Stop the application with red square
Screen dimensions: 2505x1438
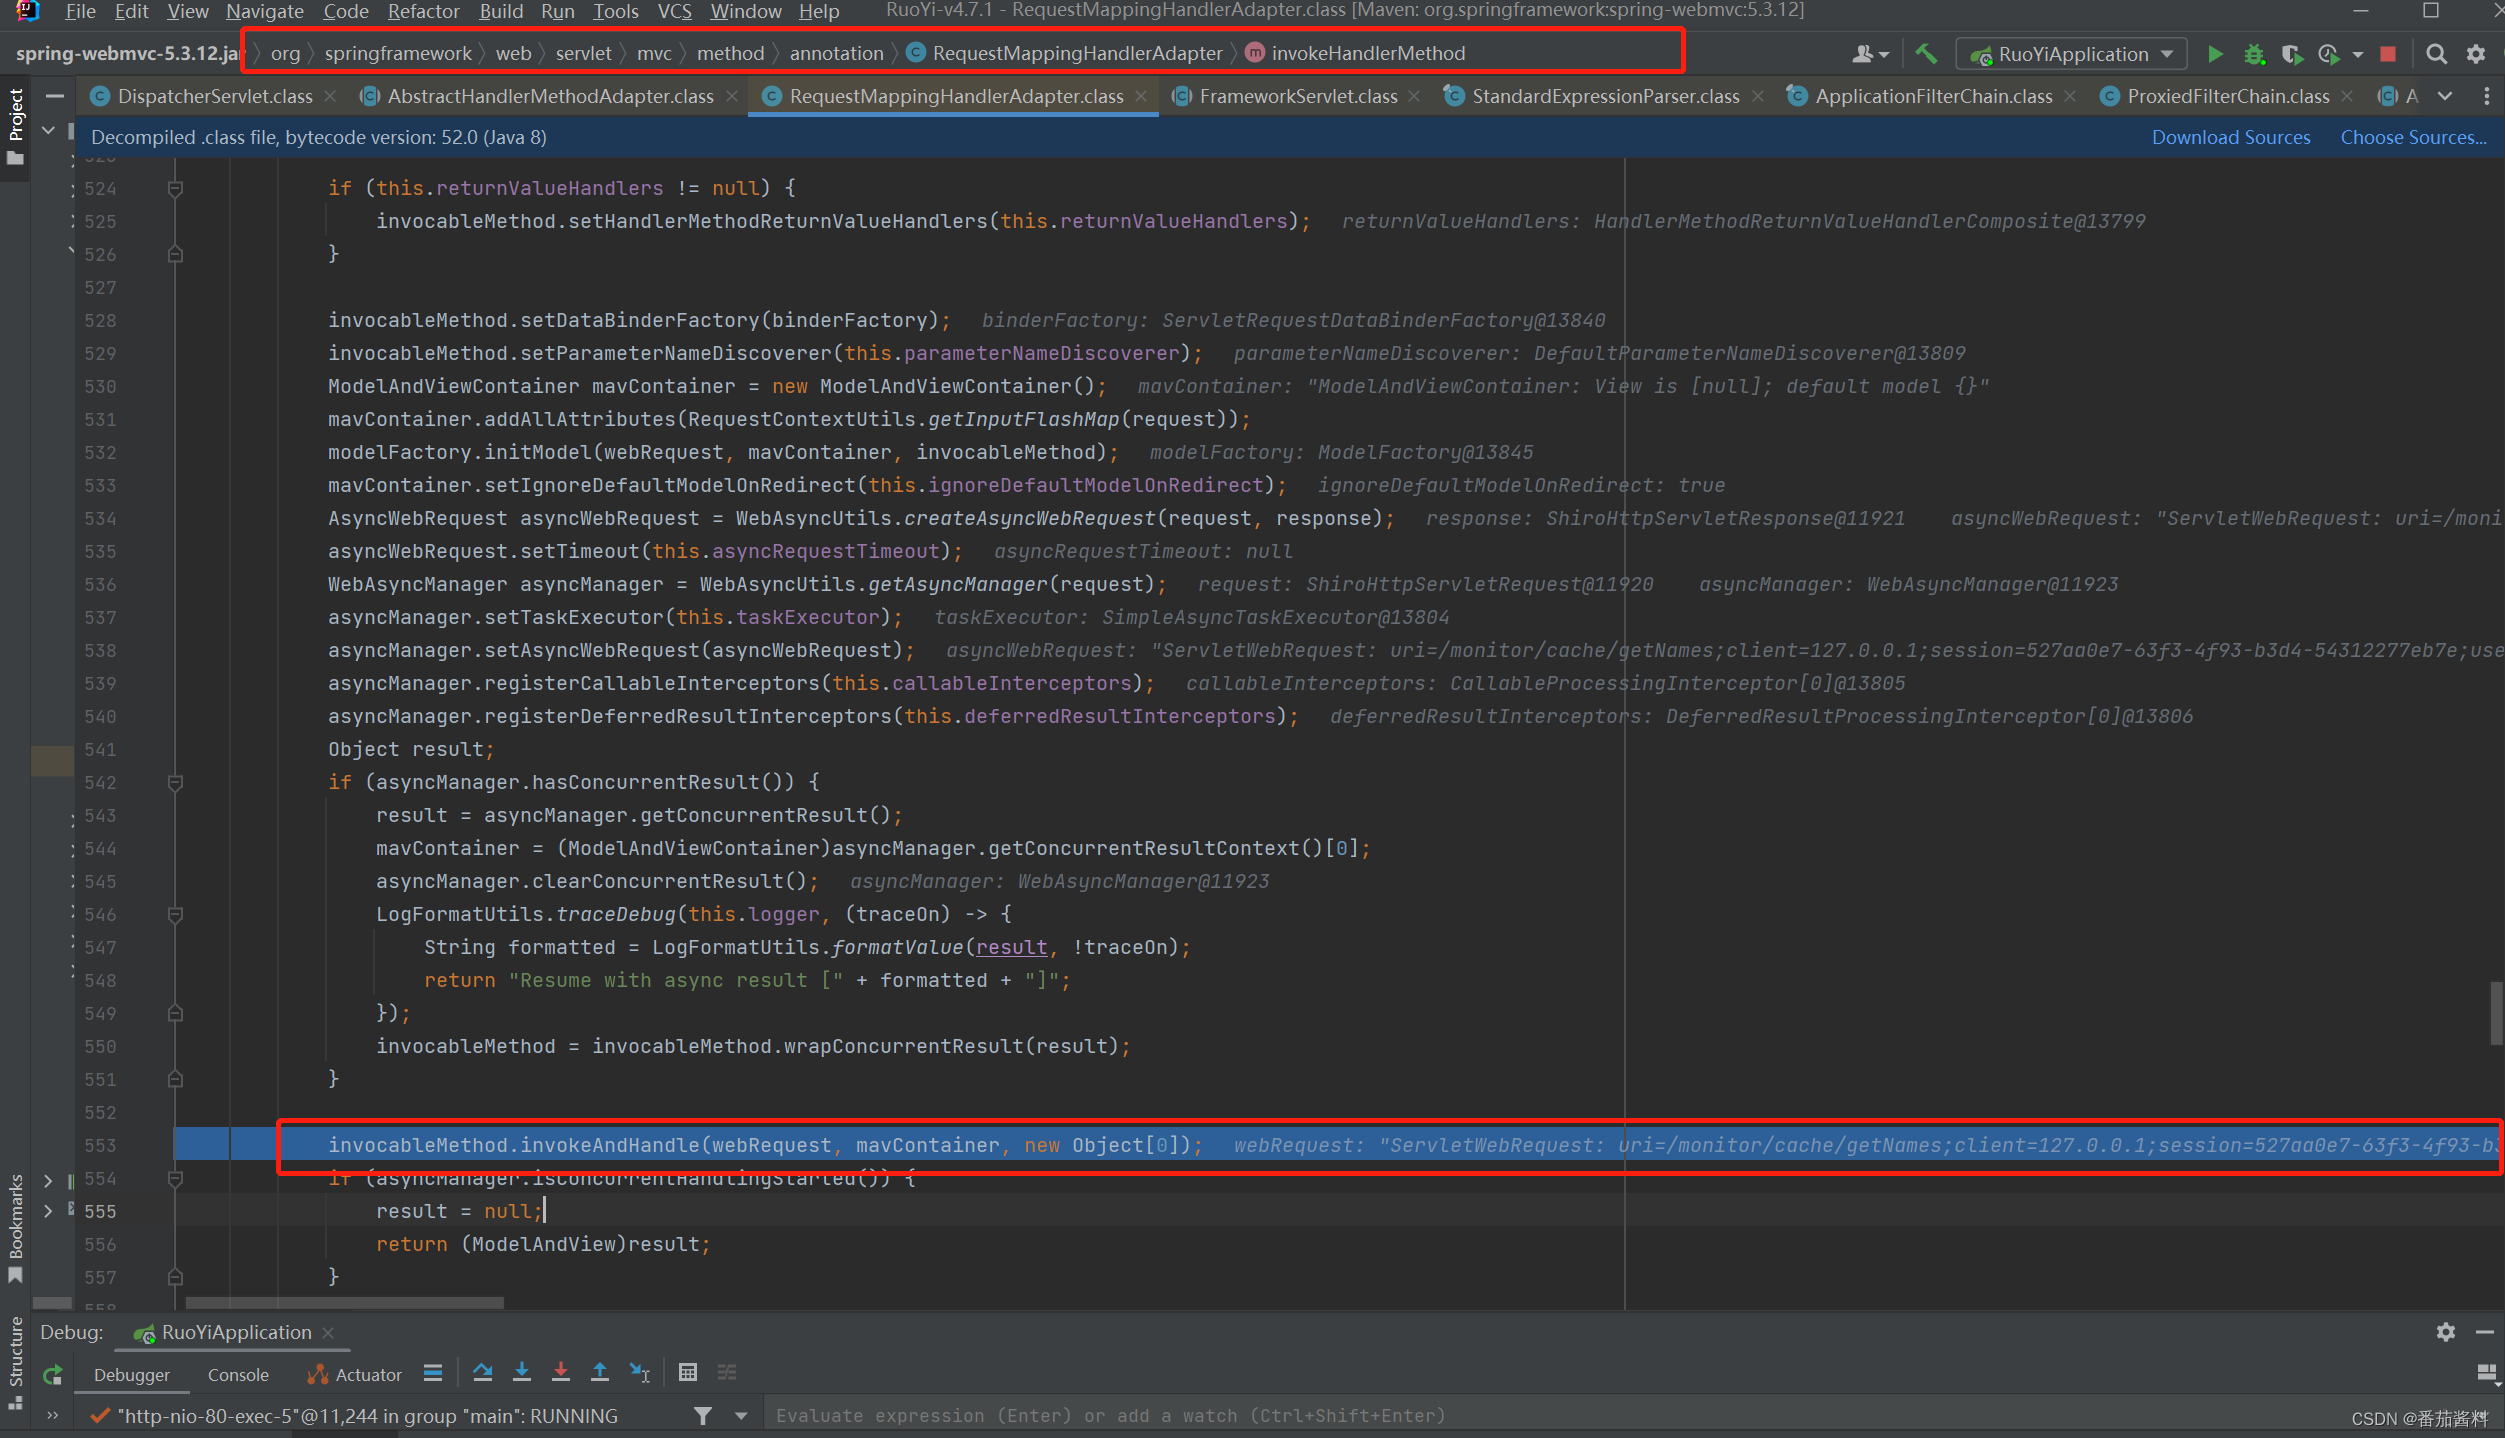[2388, 54]
